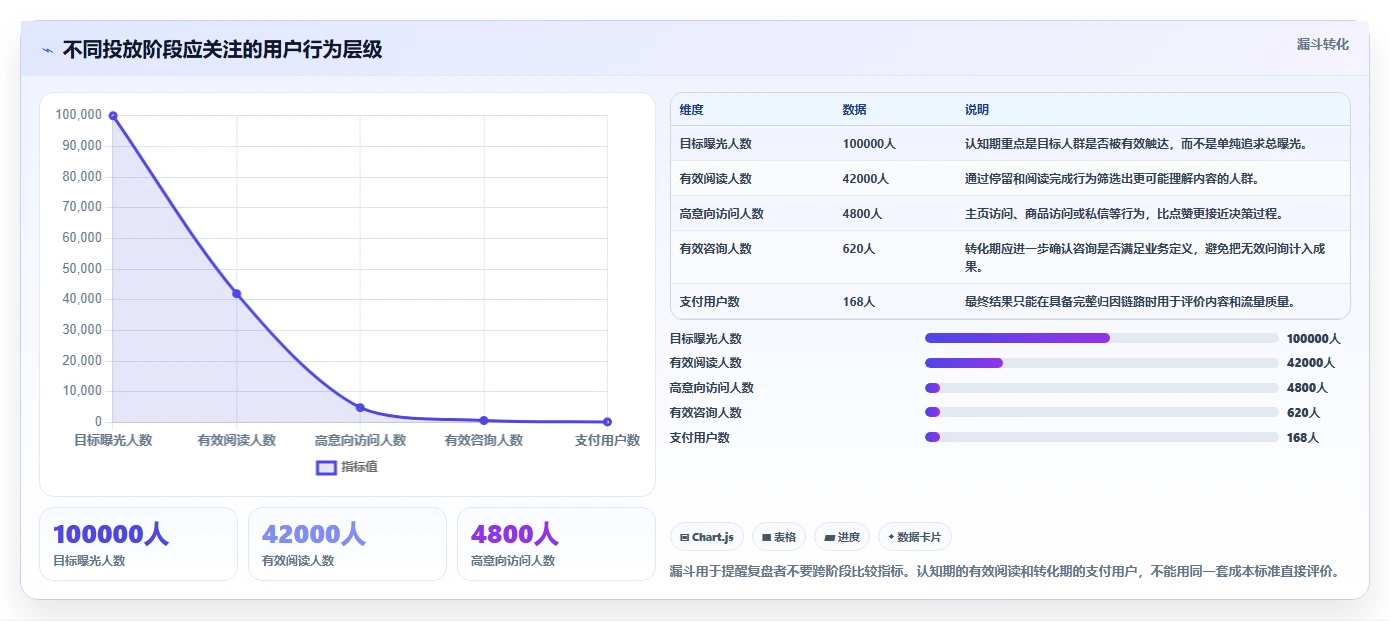Click the 表格 tag chip
The height and width of the screenshot is (621, 1390).
click(x=779, y=537)
